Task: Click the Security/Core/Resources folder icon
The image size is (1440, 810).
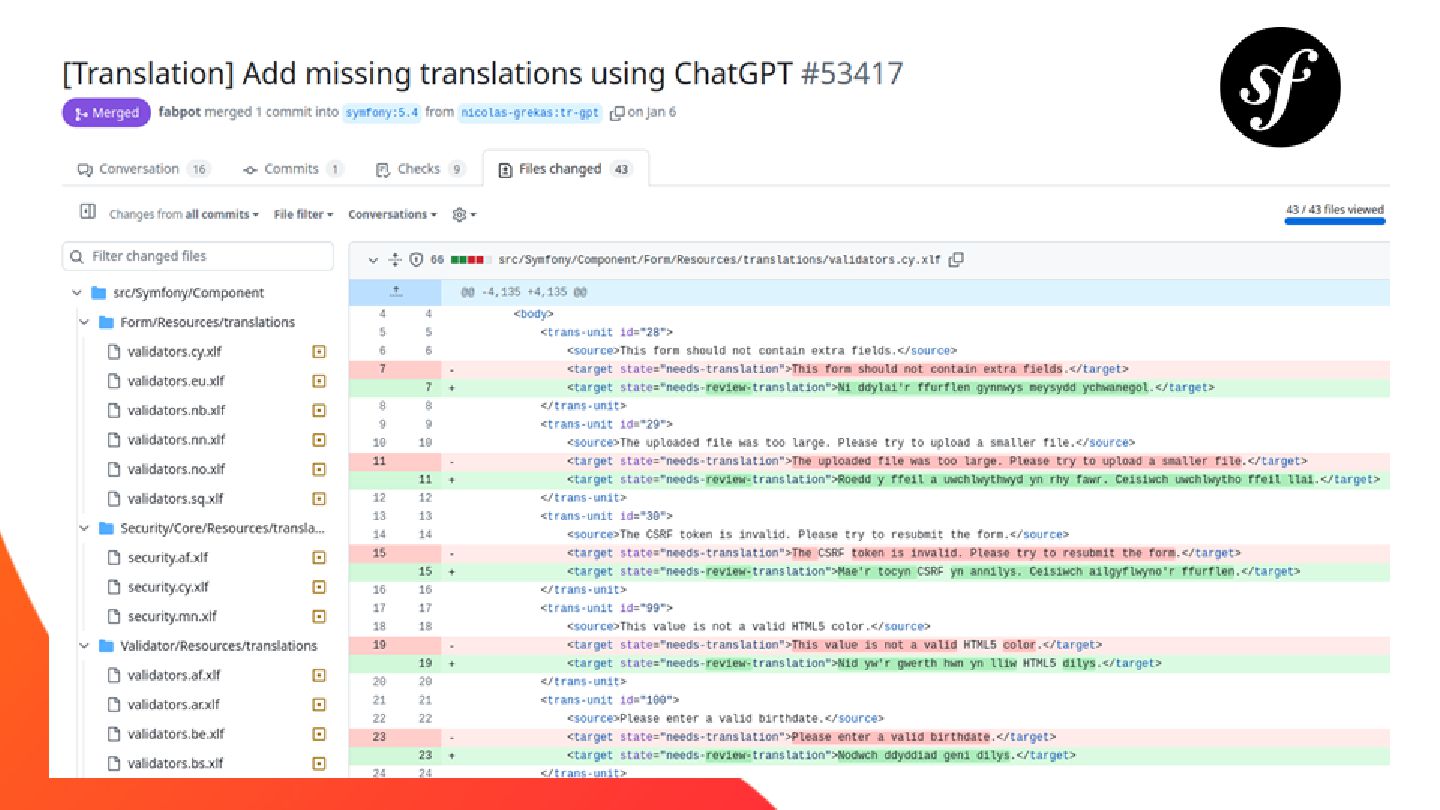Action: (106, 528)
